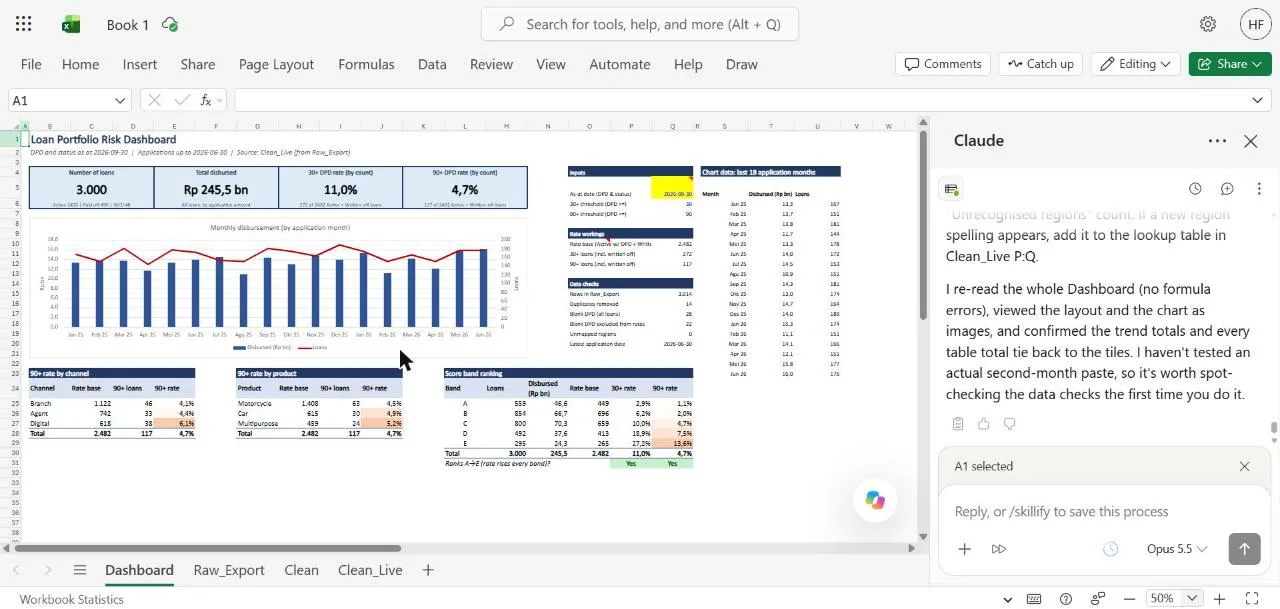Open the Data ribbon tab
Screen dimensions: 1280x609
[x=432, y=64]
